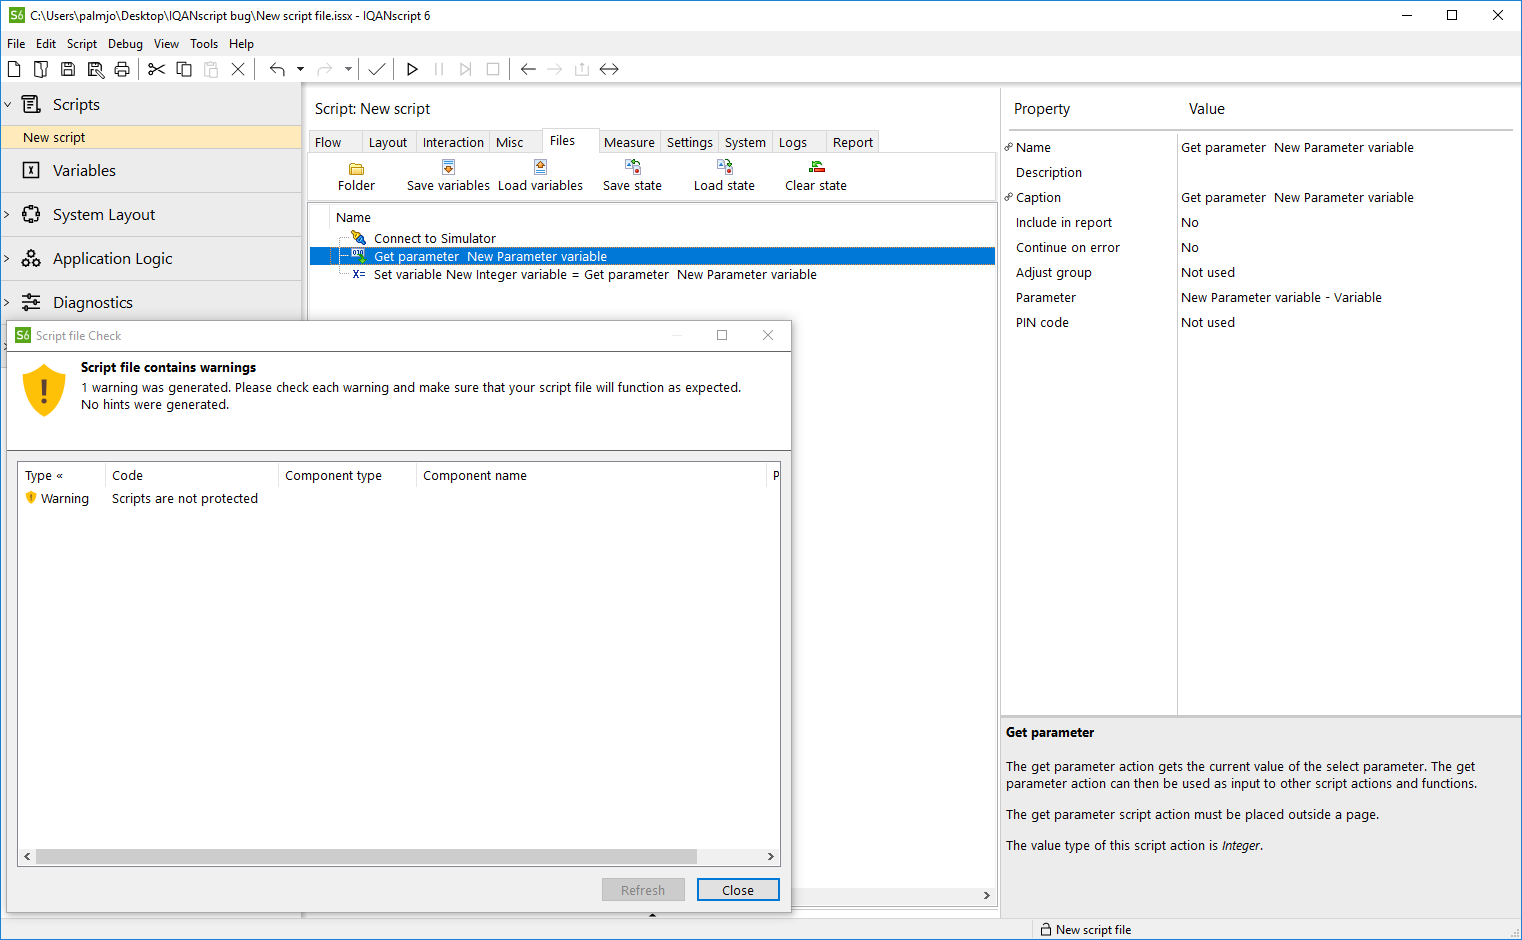Cut selection with the scissors icon
This screenshot has width=1522, height=940.
156,69
